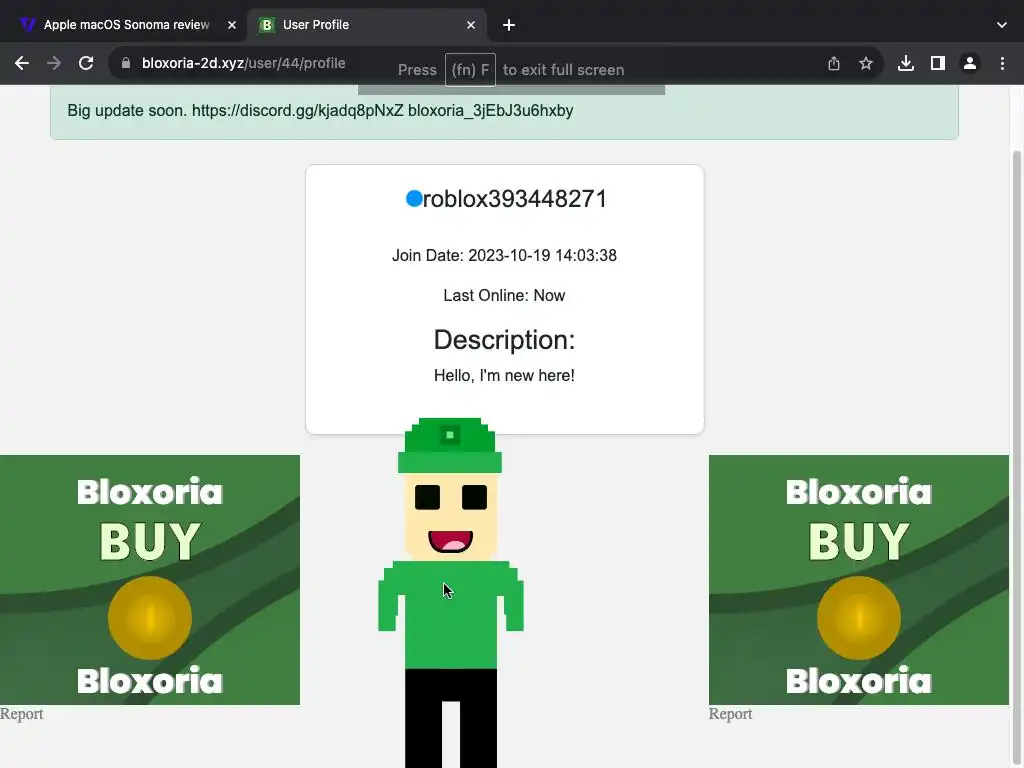Click the Hello, I'm new here! text
Image resolution: width=1024 pixels, height=768 pixels.
click(x=504, y=376)
